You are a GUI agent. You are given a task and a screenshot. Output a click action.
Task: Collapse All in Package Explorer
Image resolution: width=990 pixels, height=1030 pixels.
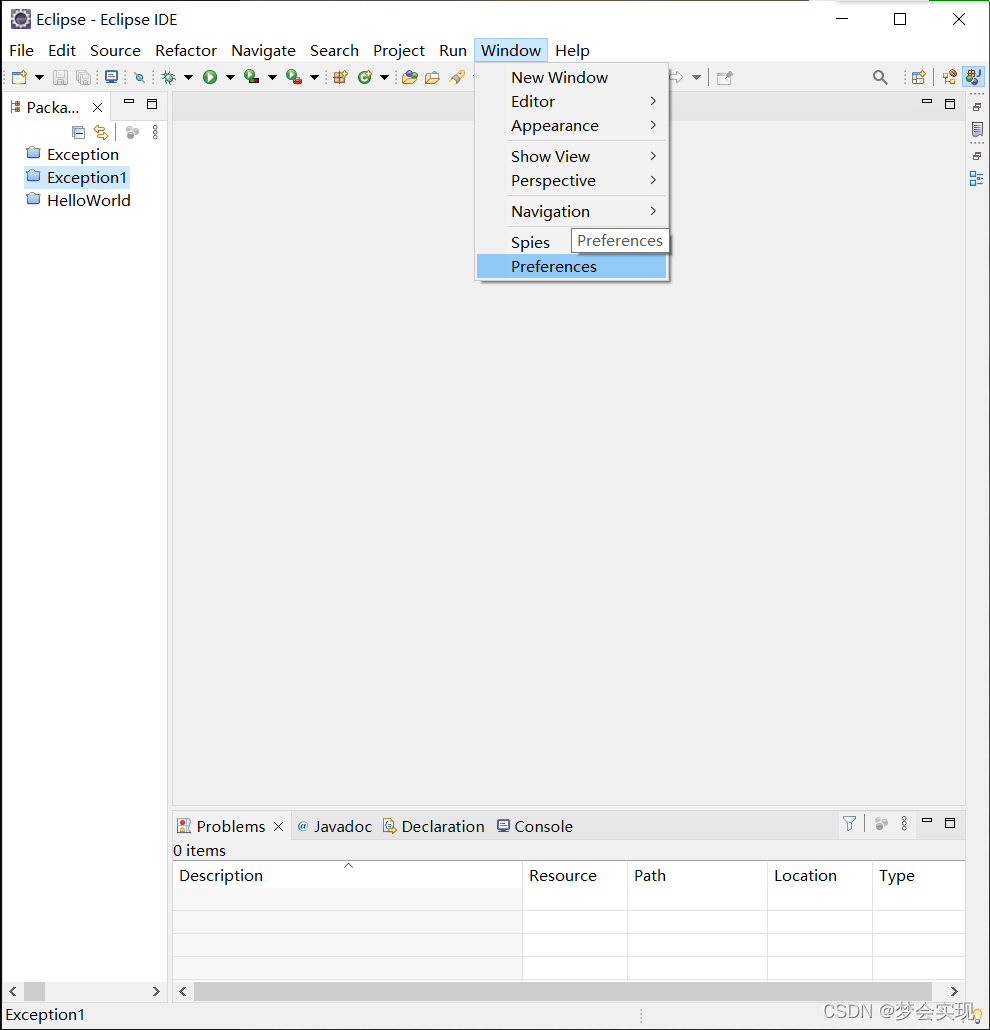point(78,133)
